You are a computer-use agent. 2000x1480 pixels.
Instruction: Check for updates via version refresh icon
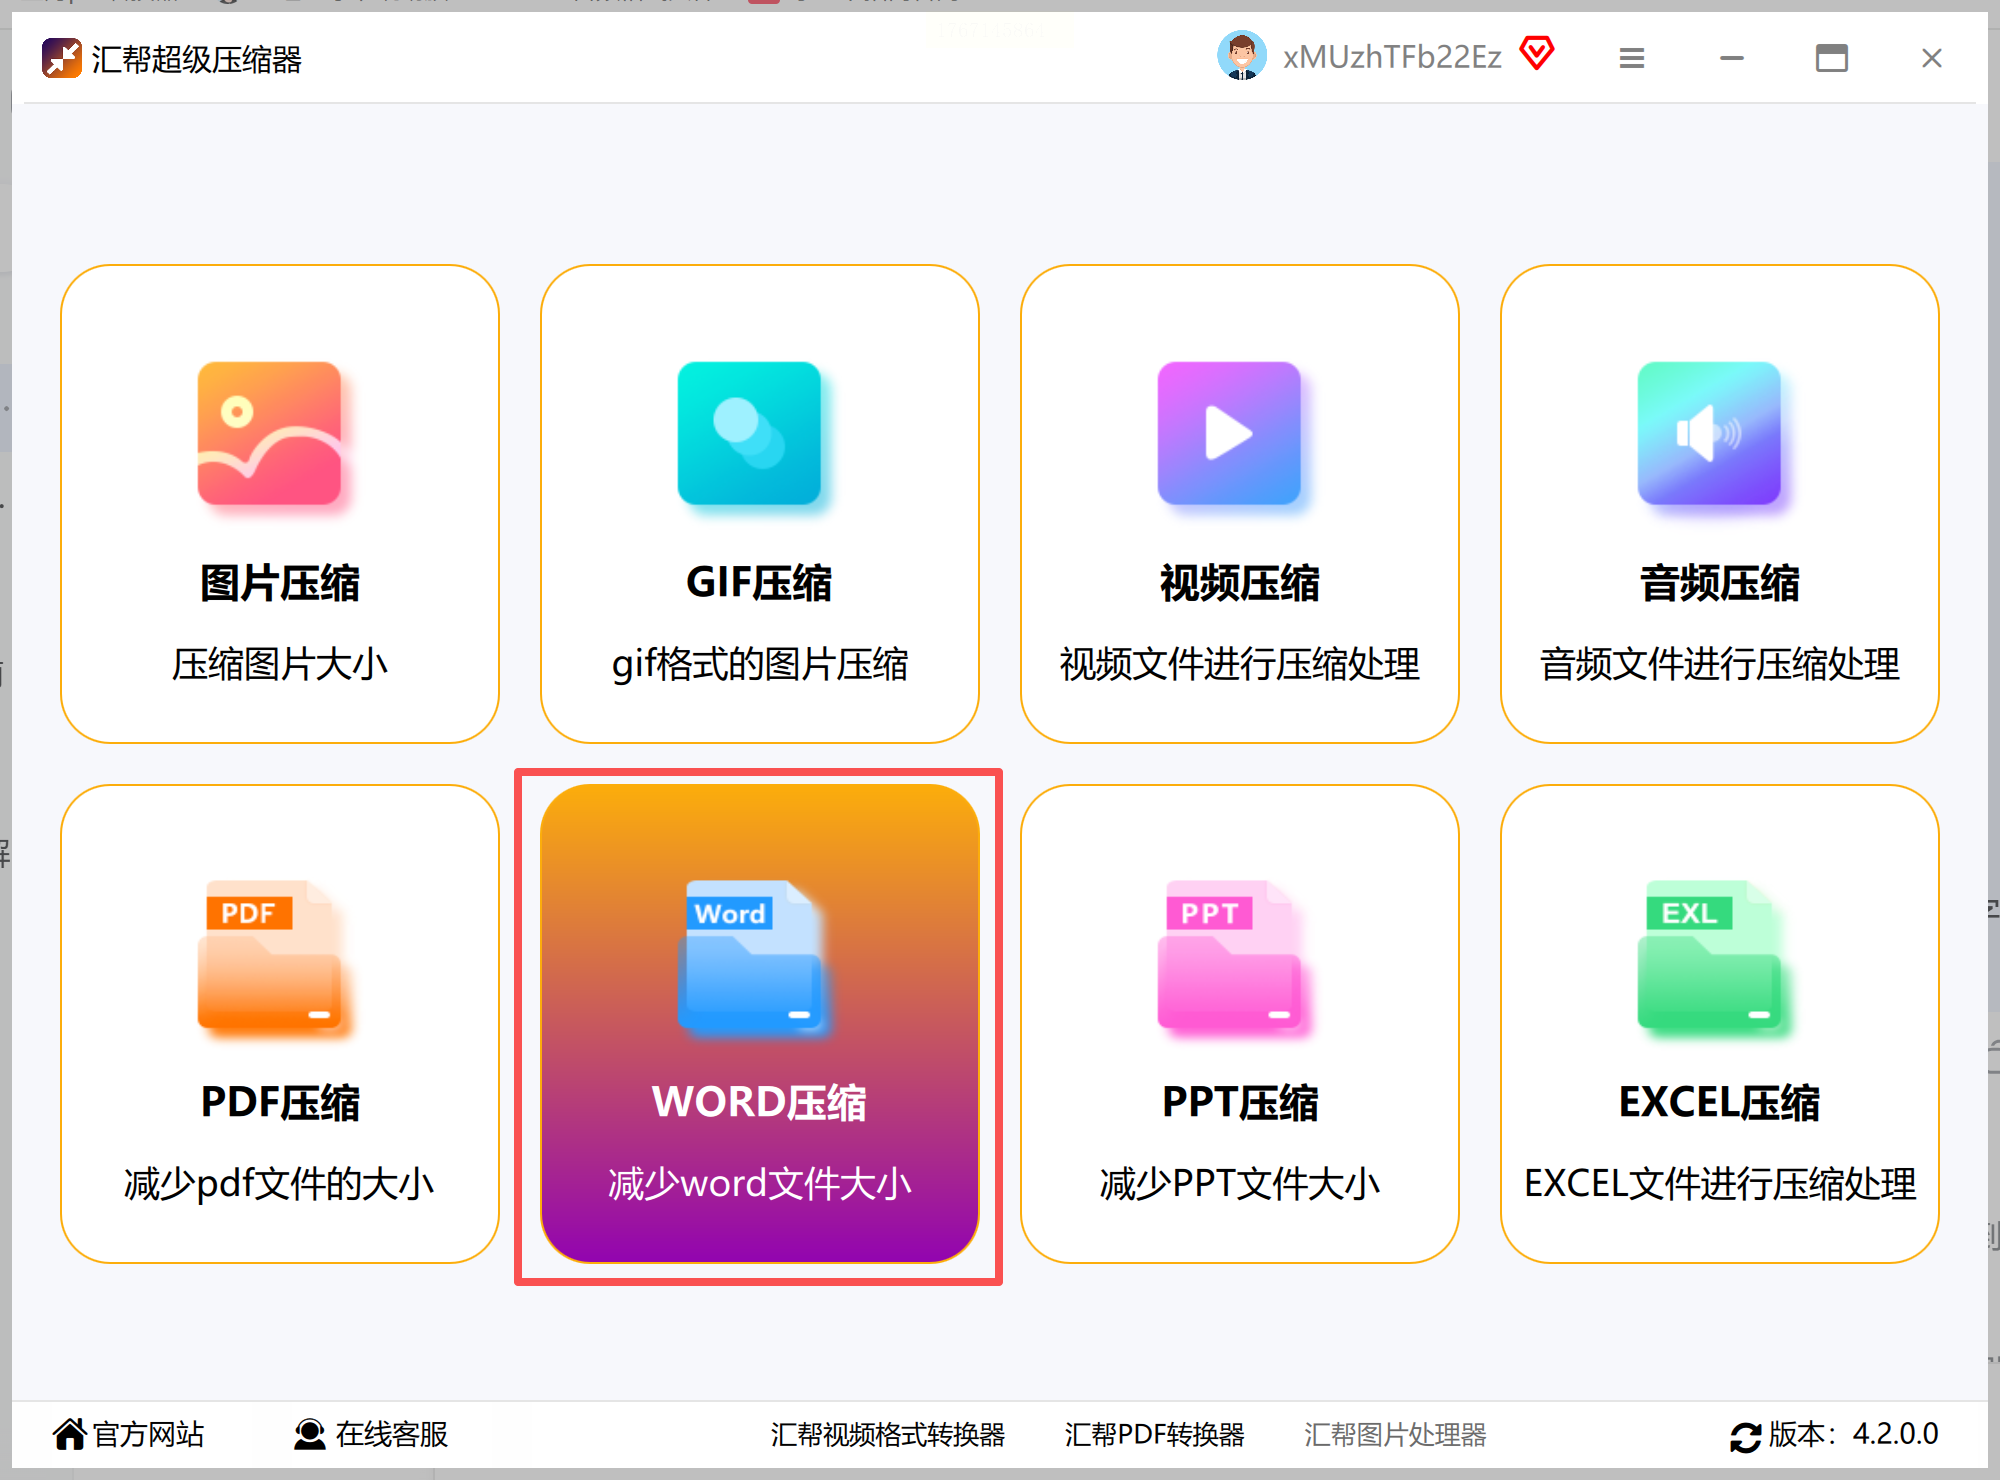[x=1745, y=1437]
